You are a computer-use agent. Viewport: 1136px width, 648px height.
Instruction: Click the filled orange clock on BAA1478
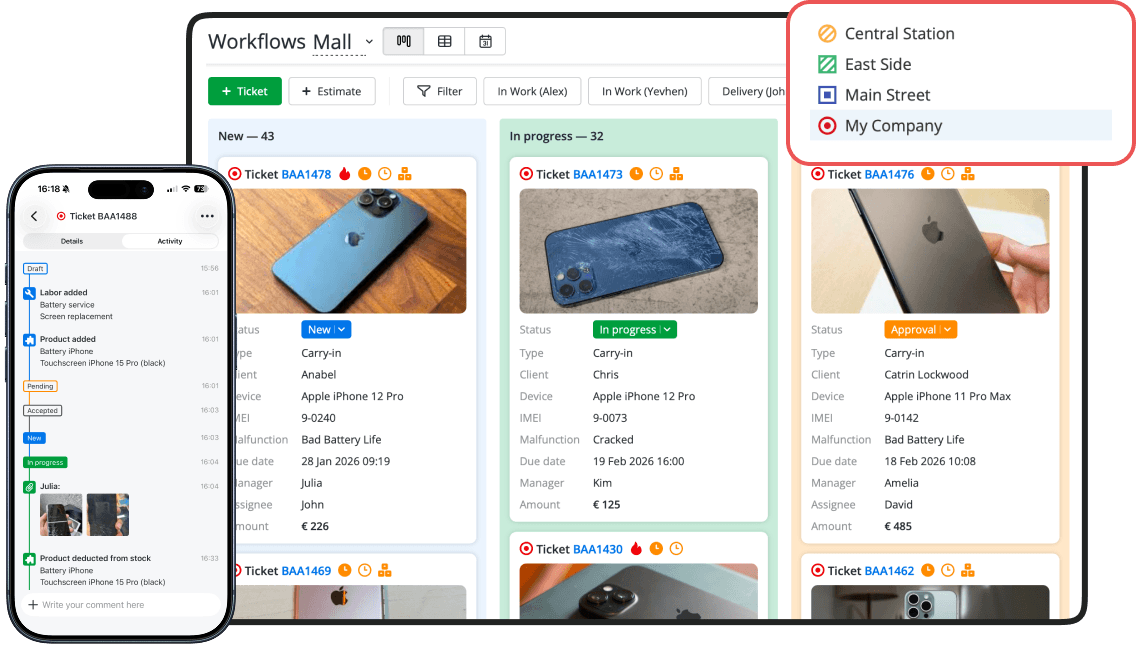point(365,173)
